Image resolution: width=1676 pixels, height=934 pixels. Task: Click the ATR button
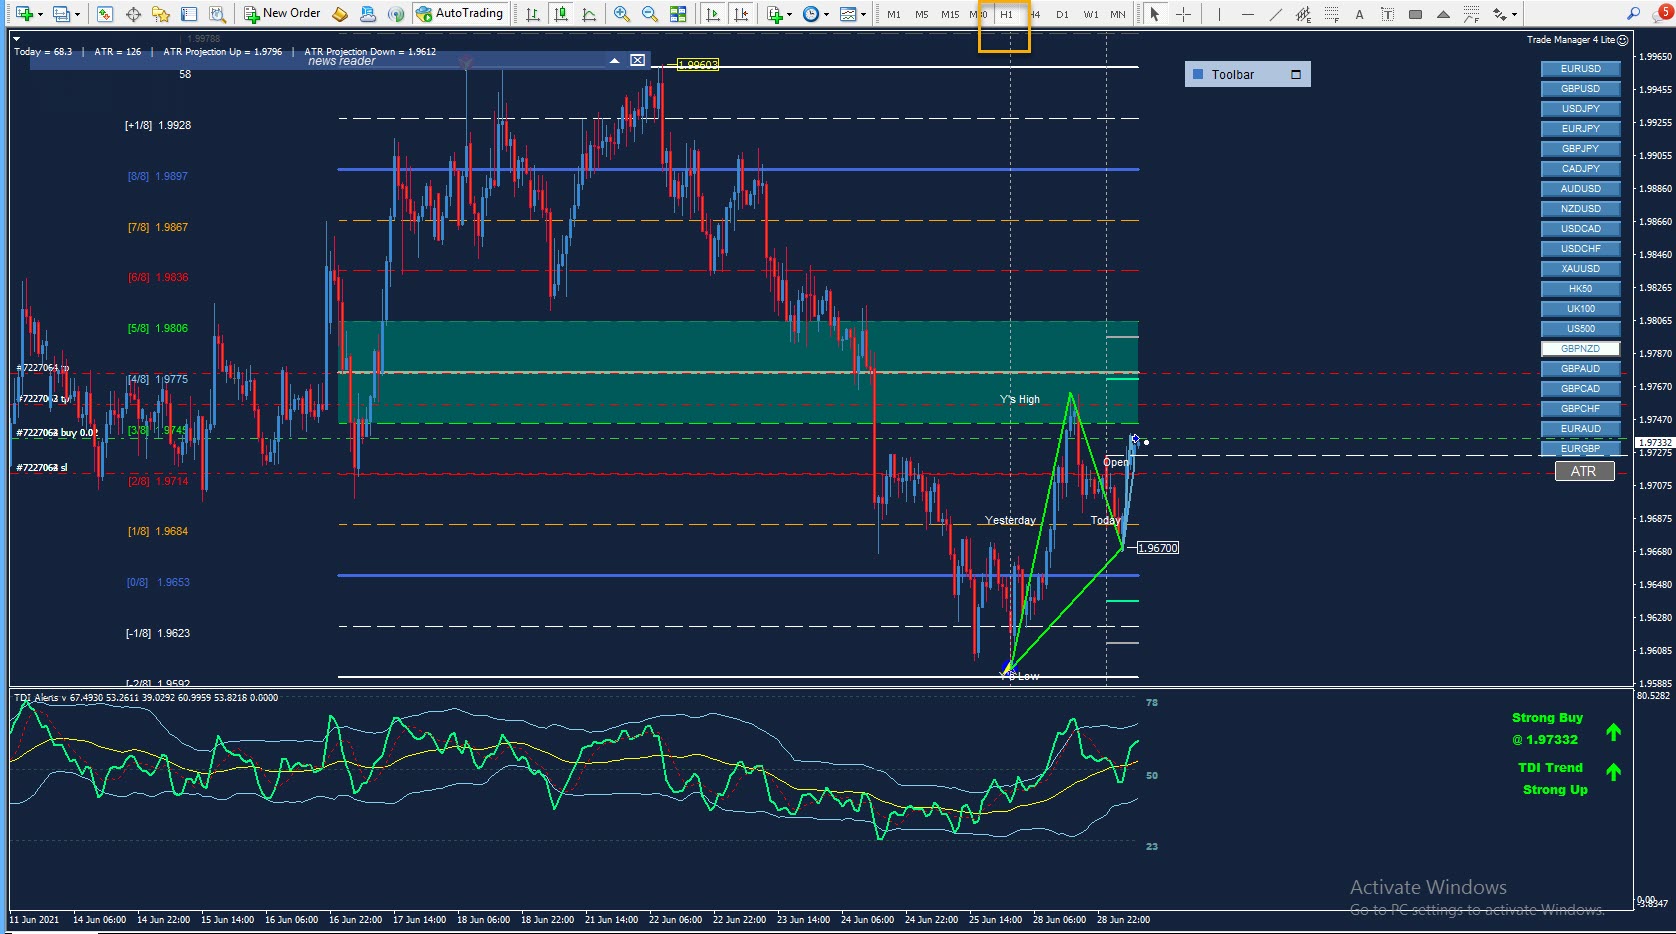click(x=1585, y=471)
